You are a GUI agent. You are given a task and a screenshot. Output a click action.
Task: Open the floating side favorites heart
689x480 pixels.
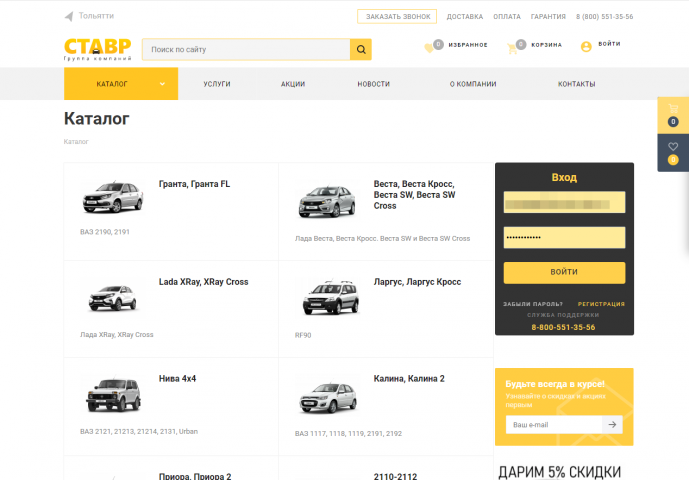(x=673, y=146)
